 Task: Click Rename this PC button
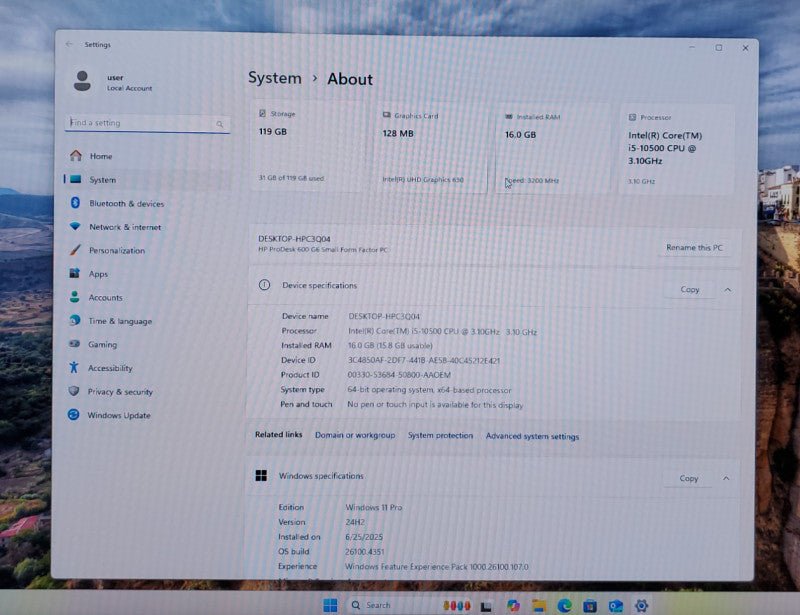[x=694, y=248]
